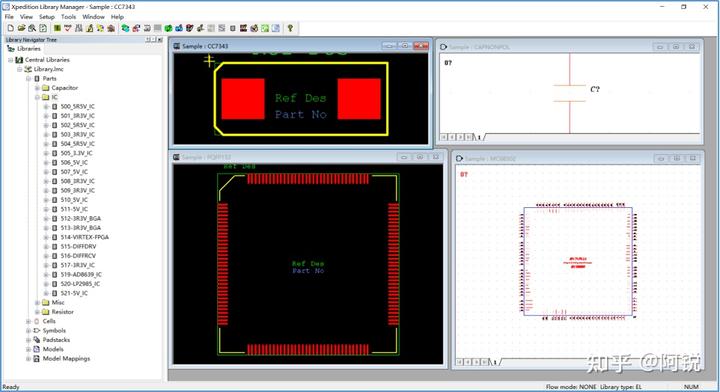Image resolution: width=720 pixels, height=392 pixels.
Task: Click the New document toolbar icon
Action: point(11,28)
